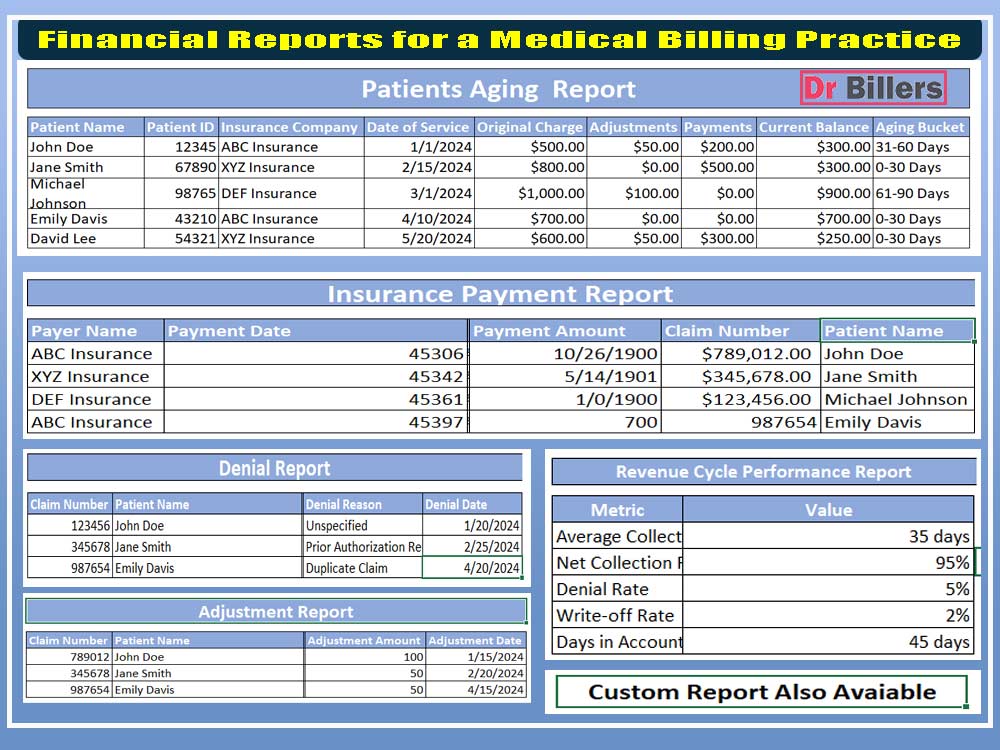This screenshot has height=750, width=1000.
Task: Select payment date cell 45361
Action: click(x=316, y=399)
